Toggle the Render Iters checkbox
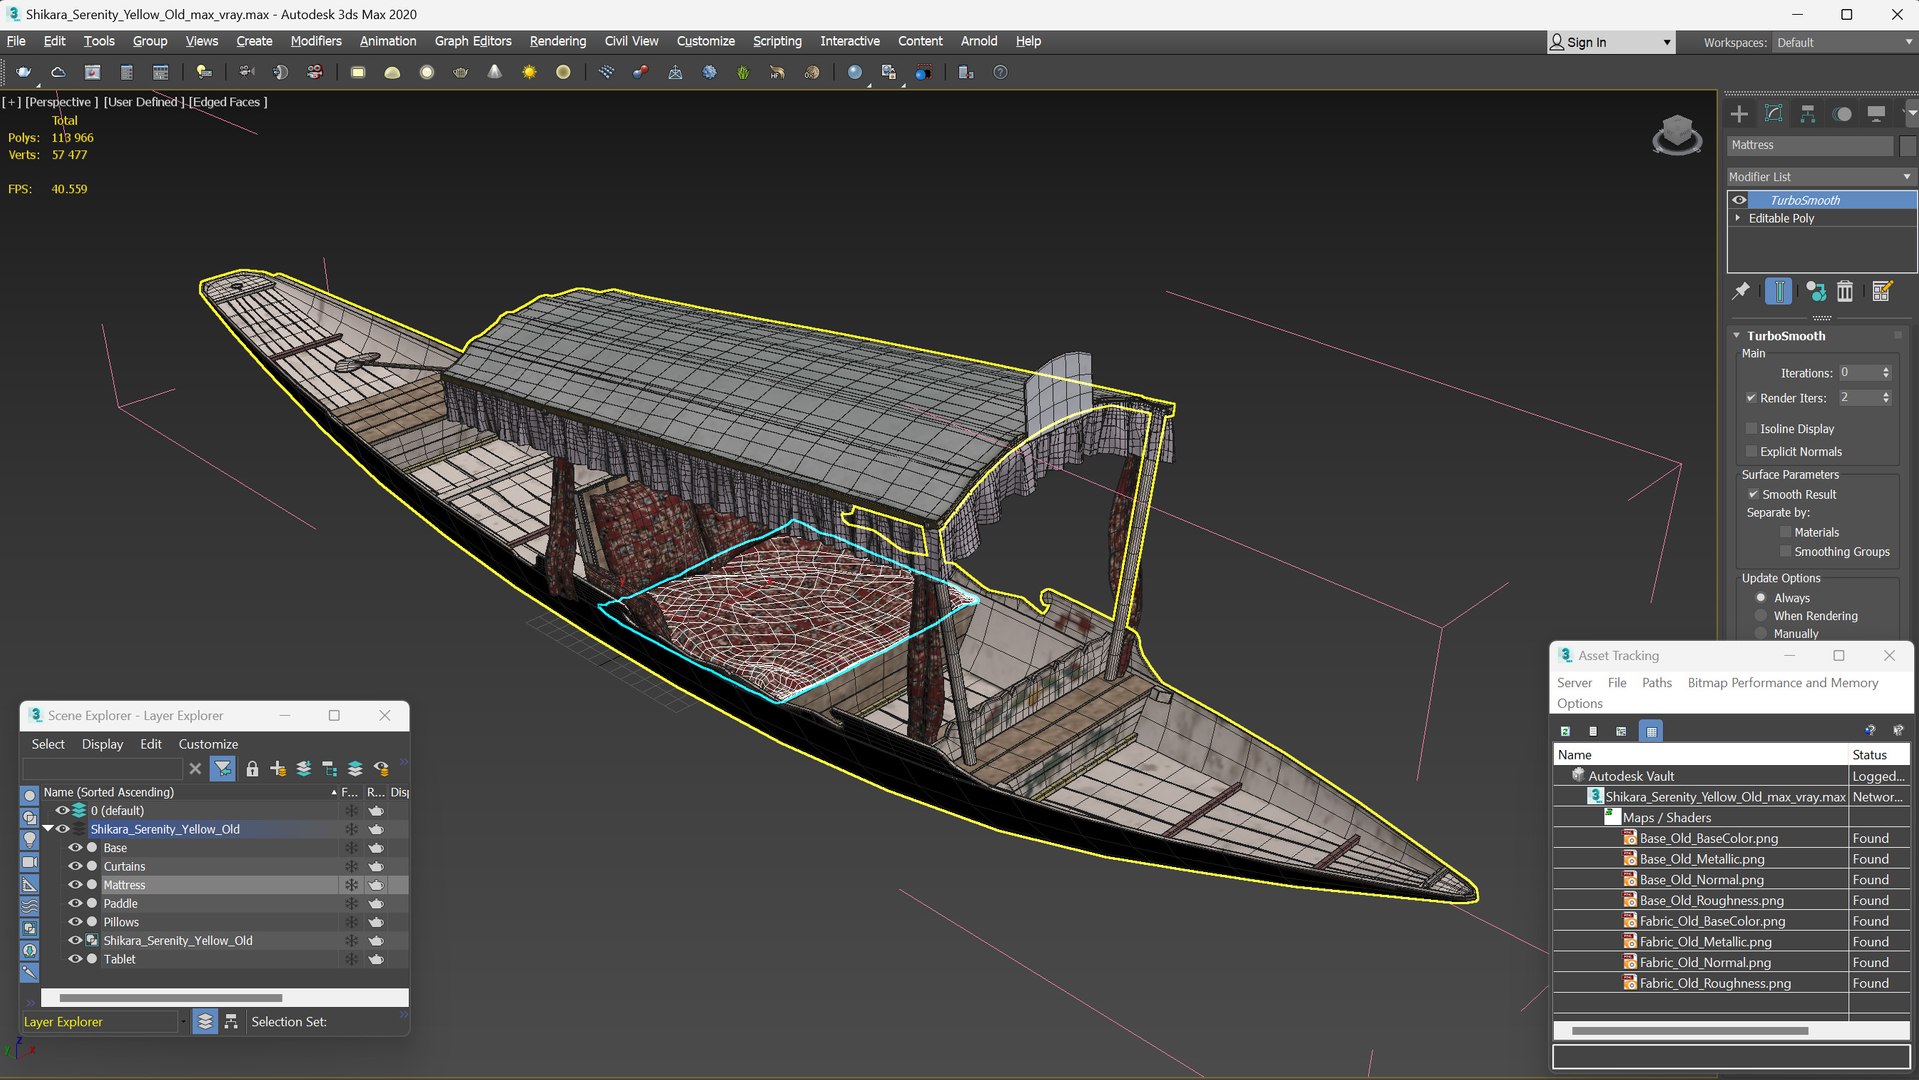 pos(1751,398)
